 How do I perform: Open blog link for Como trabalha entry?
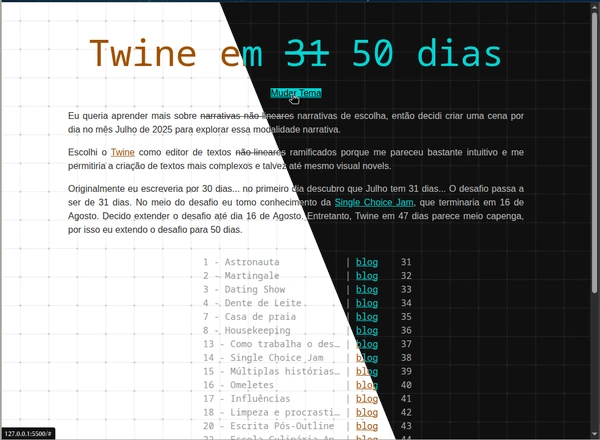[367, 344]
